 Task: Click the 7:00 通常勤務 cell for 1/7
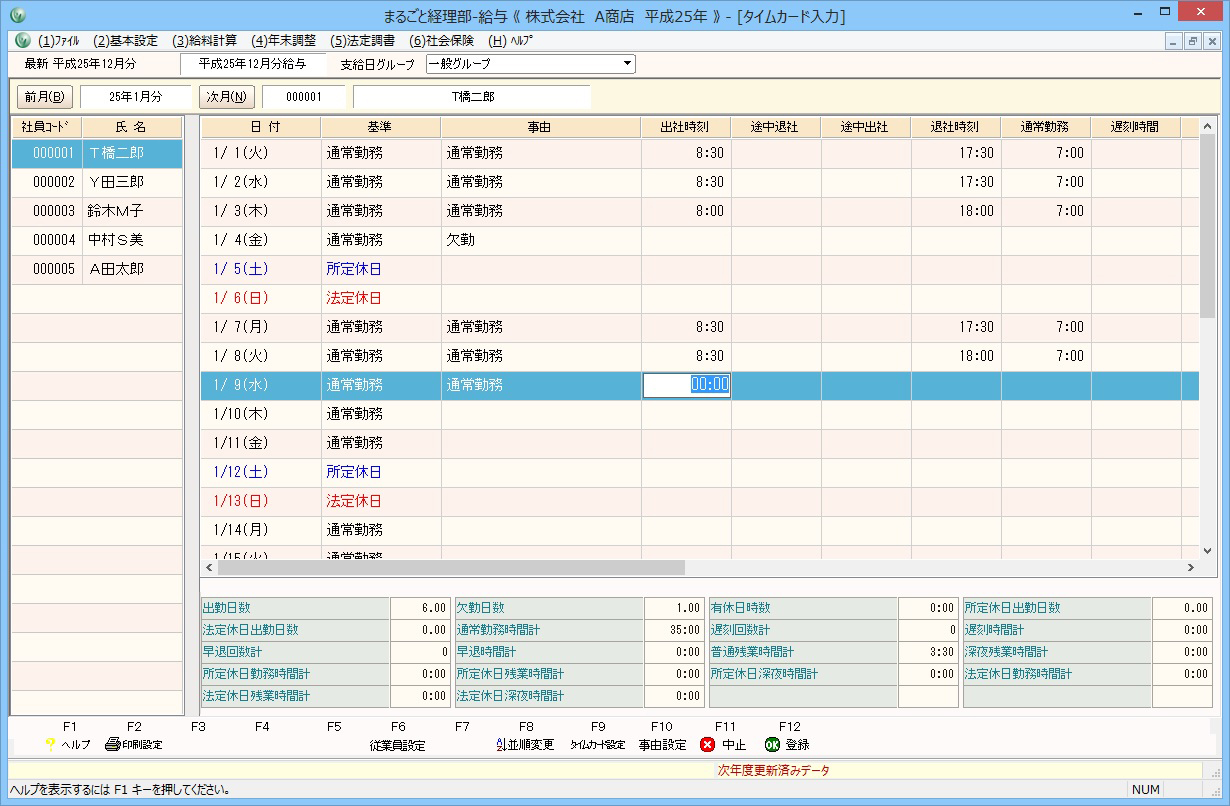(1046, 327)
